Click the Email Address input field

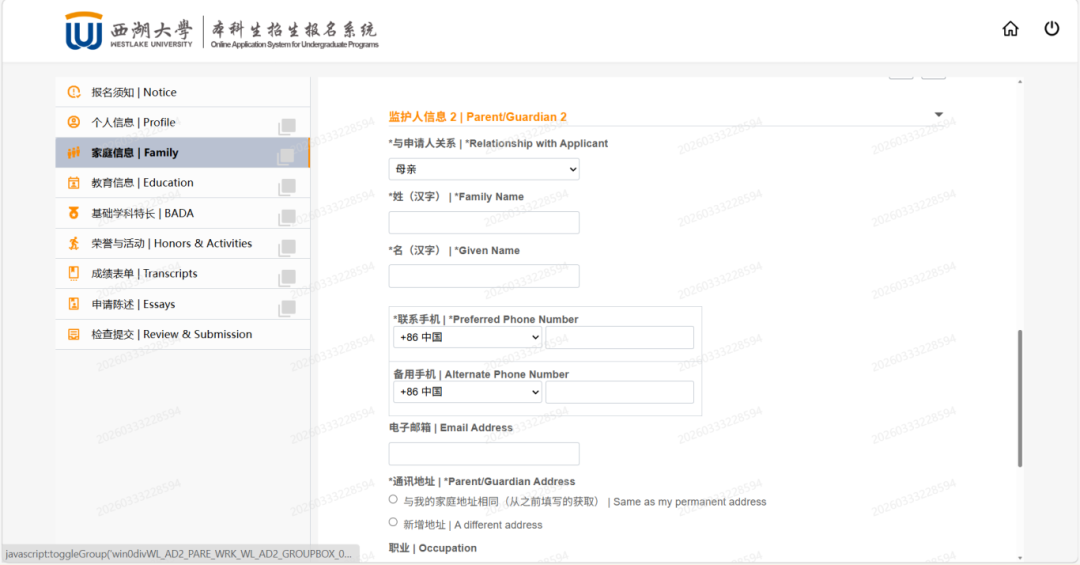click(484, 454)
